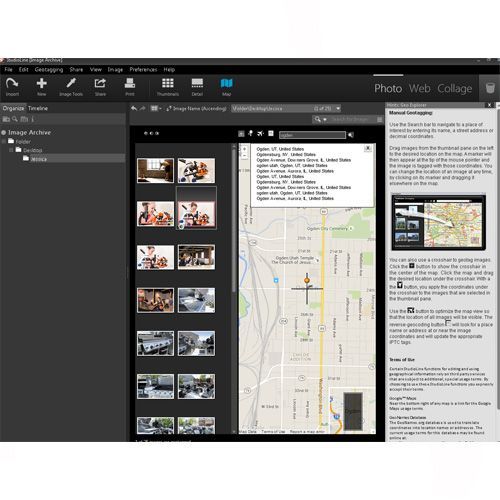Click the go icon beside map search box

pos(350,135)
